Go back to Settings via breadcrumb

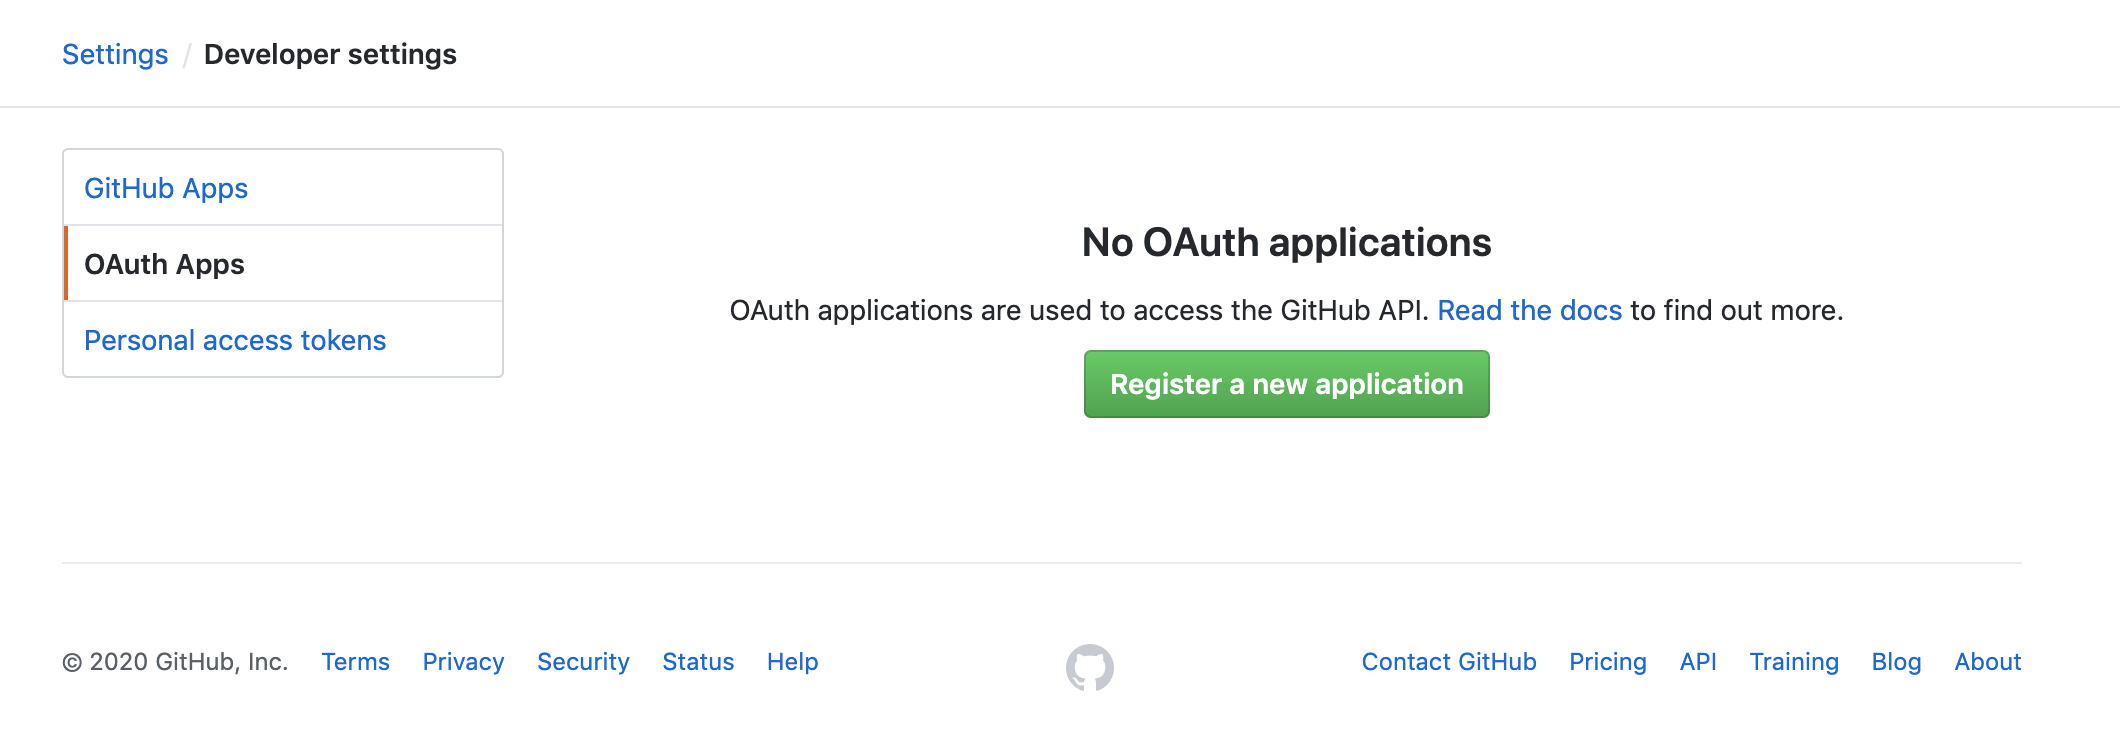(x=115, y=54)
